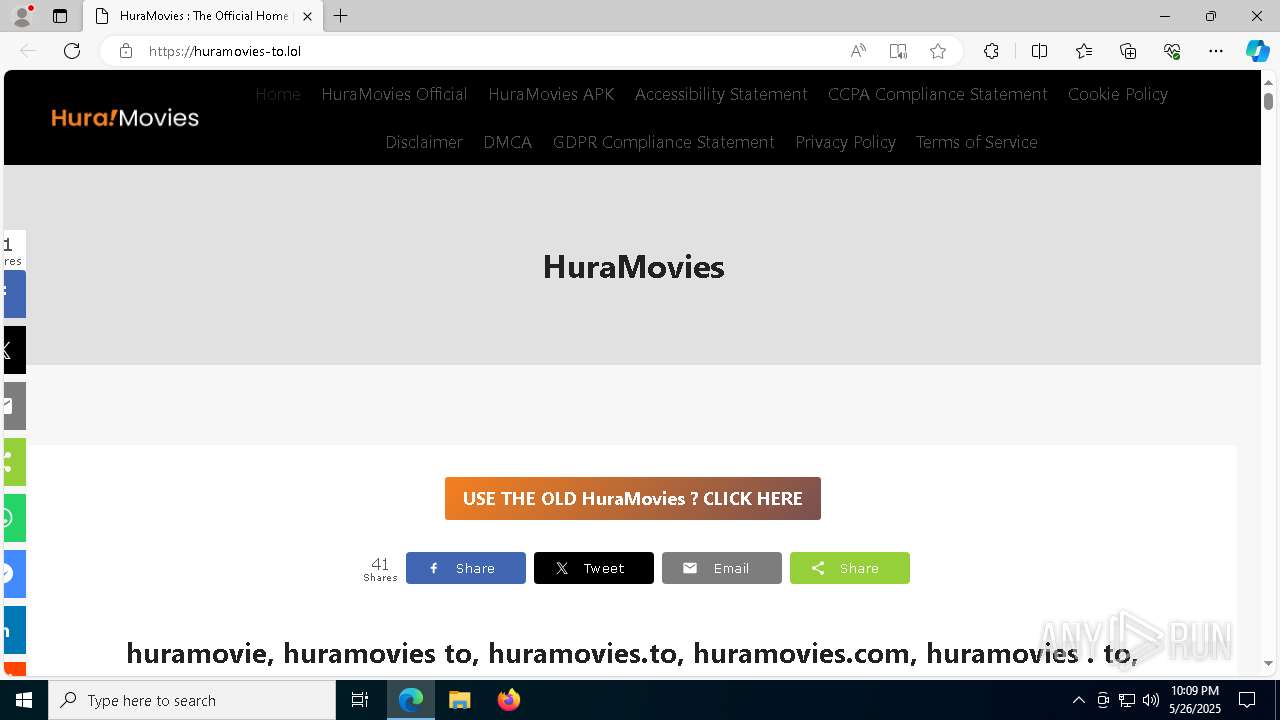Open Copilot sidebar icon
1280x720 pixels.
1257,51
